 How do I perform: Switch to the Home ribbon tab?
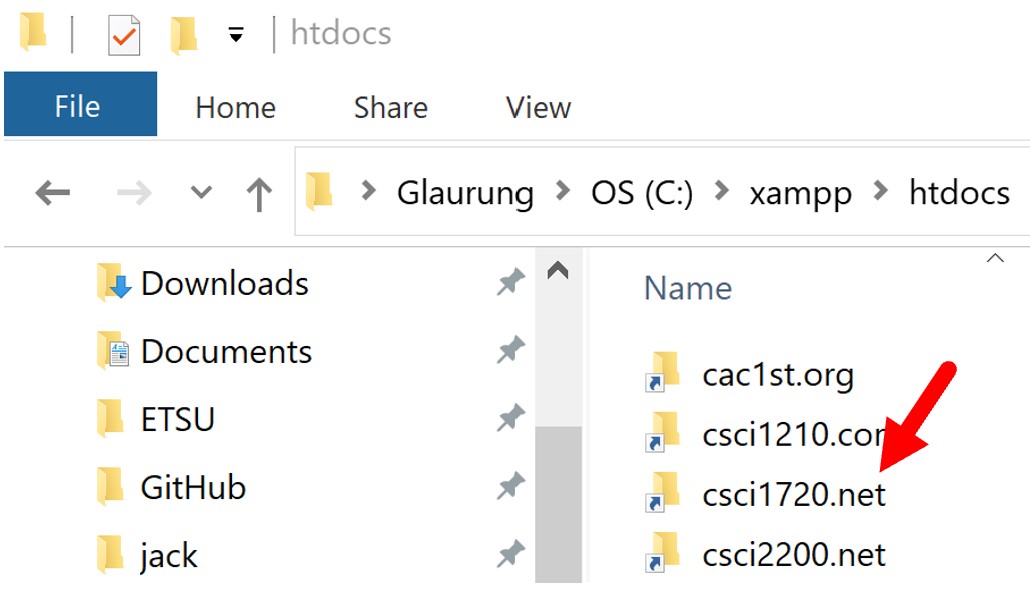point(235,107)
